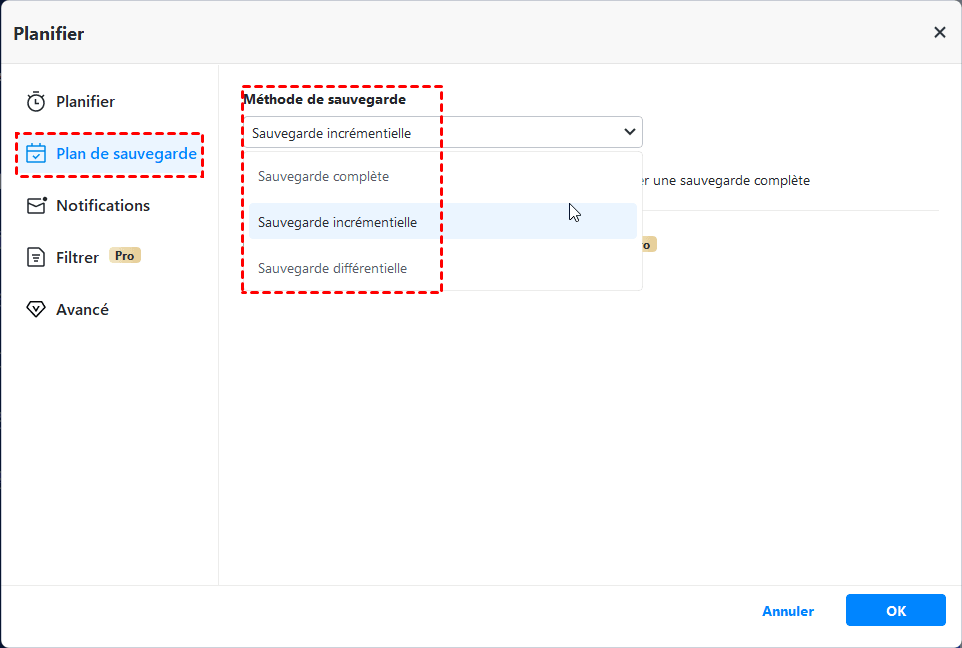This screenshot has width=962, height=648.
Task: Click the Filtrer document icon
Action: [36, 258]
